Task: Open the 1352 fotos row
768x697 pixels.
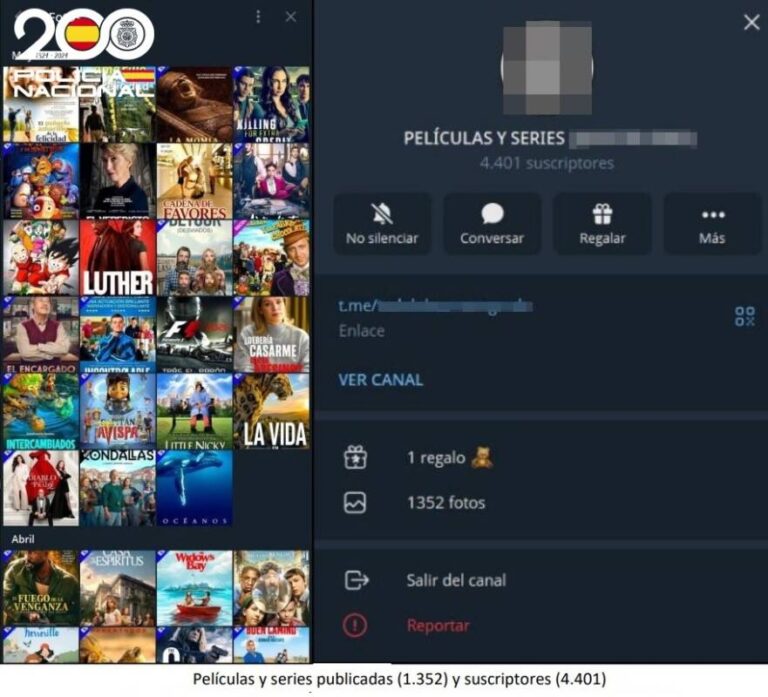Action: (x=541, y=503)
